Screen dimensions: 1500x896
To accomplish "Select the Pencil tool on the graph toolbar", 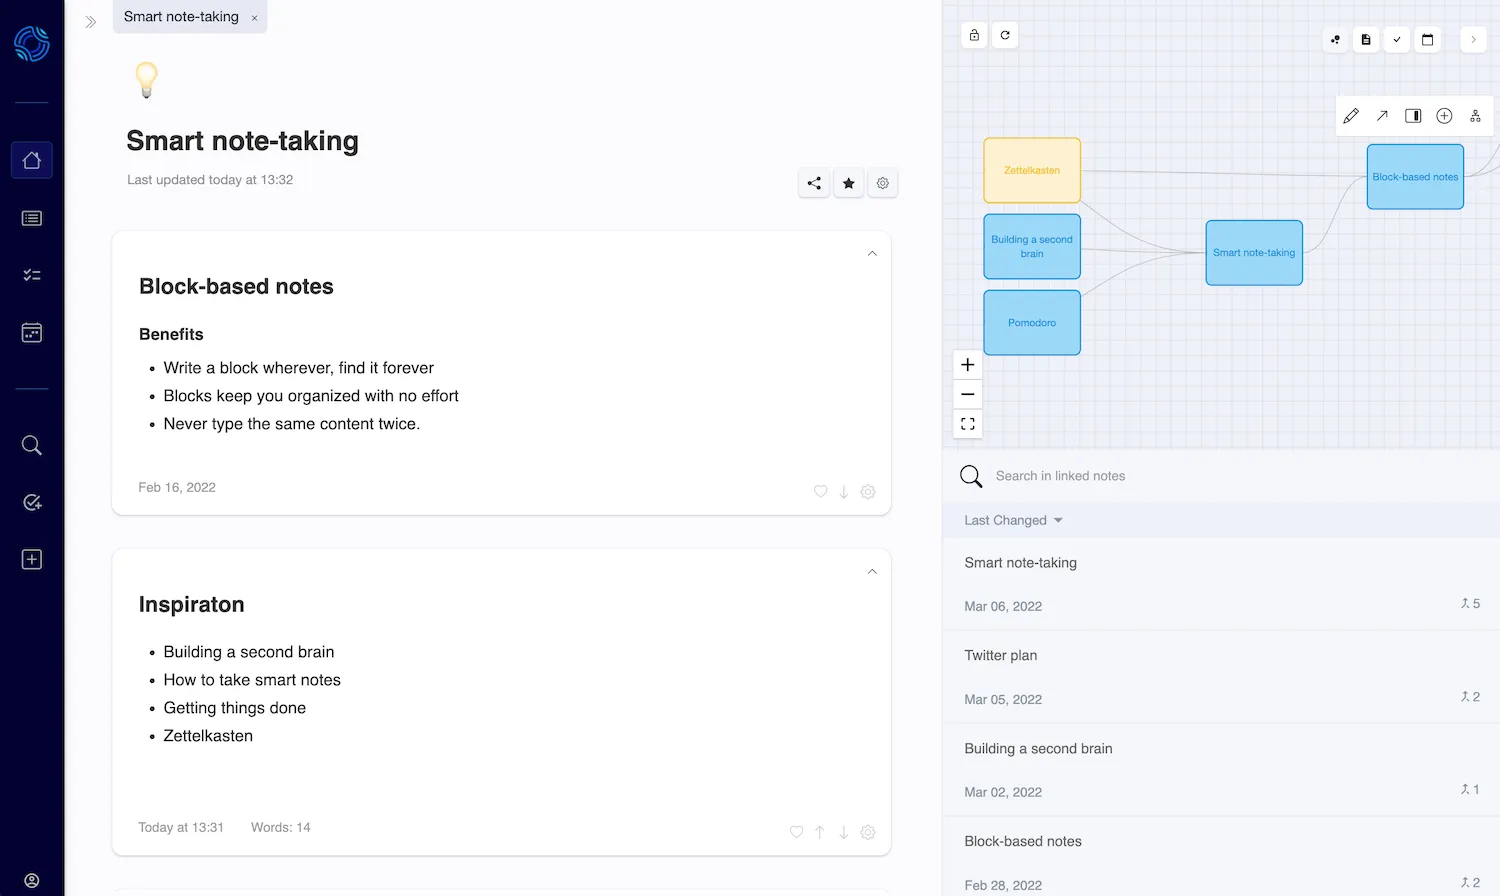I will [x=1351, y=115].
